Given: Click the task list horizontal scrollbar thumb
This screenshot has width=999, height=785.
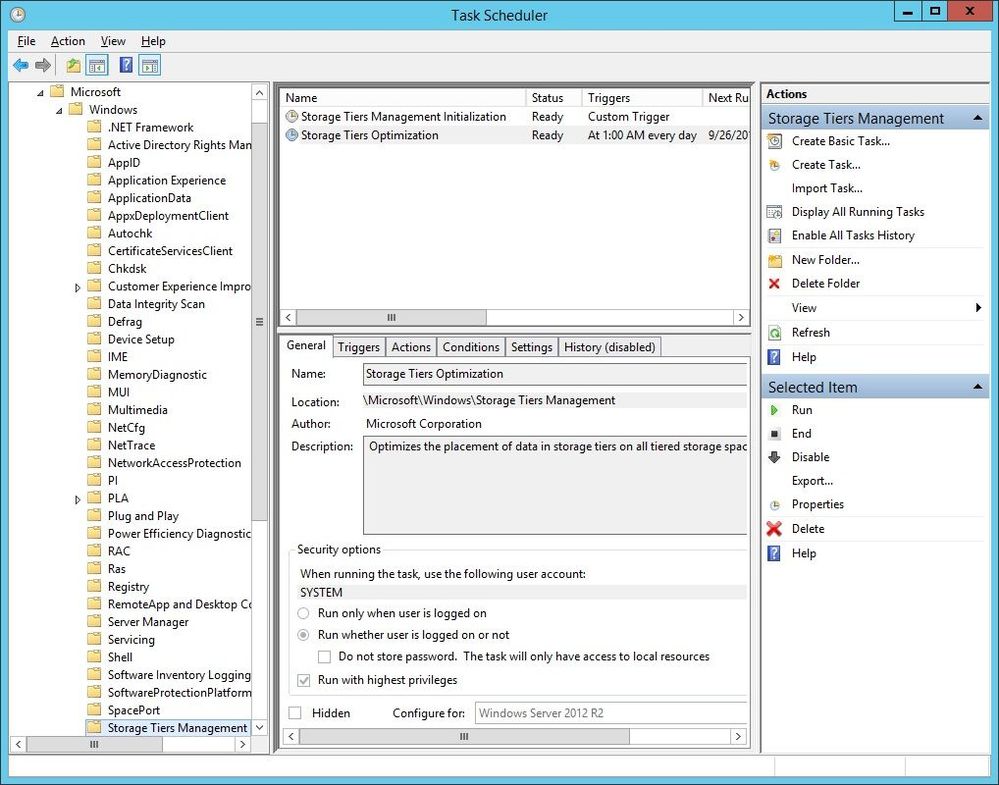Looking at the screenshot, I should (391, 317).
